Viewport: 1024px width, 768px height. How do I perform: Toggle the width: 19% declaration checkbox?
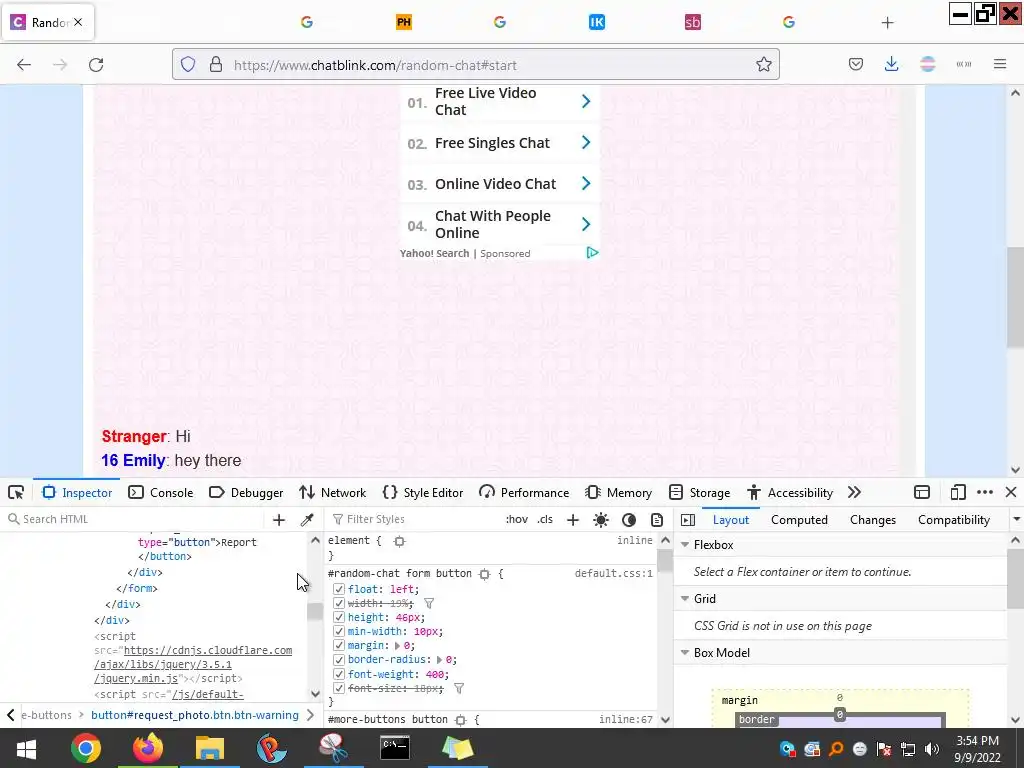tap(338, 603)
